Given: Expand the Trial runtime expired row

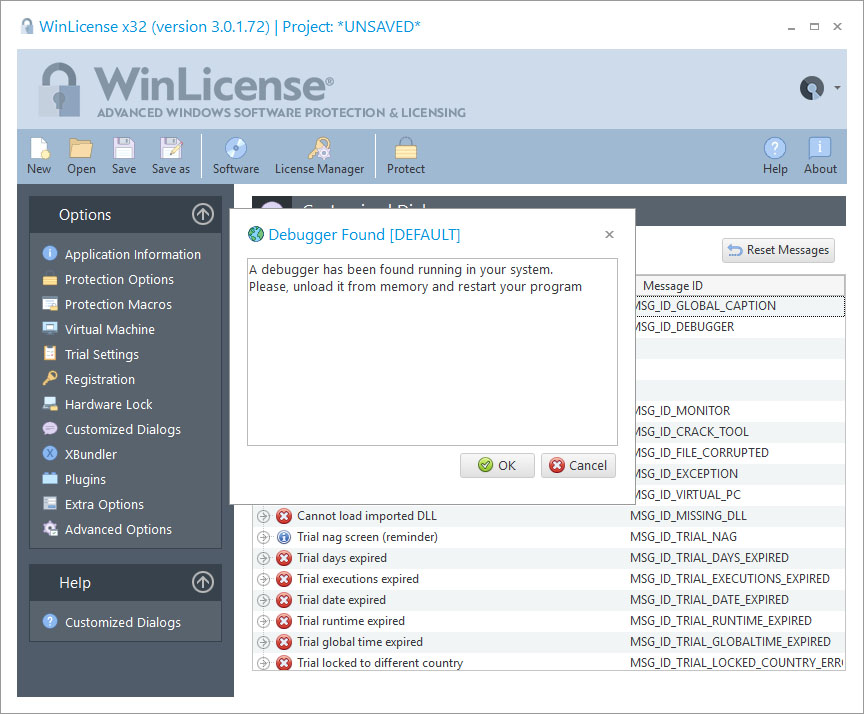Looking at the screenshot, I should click(263, 621).
